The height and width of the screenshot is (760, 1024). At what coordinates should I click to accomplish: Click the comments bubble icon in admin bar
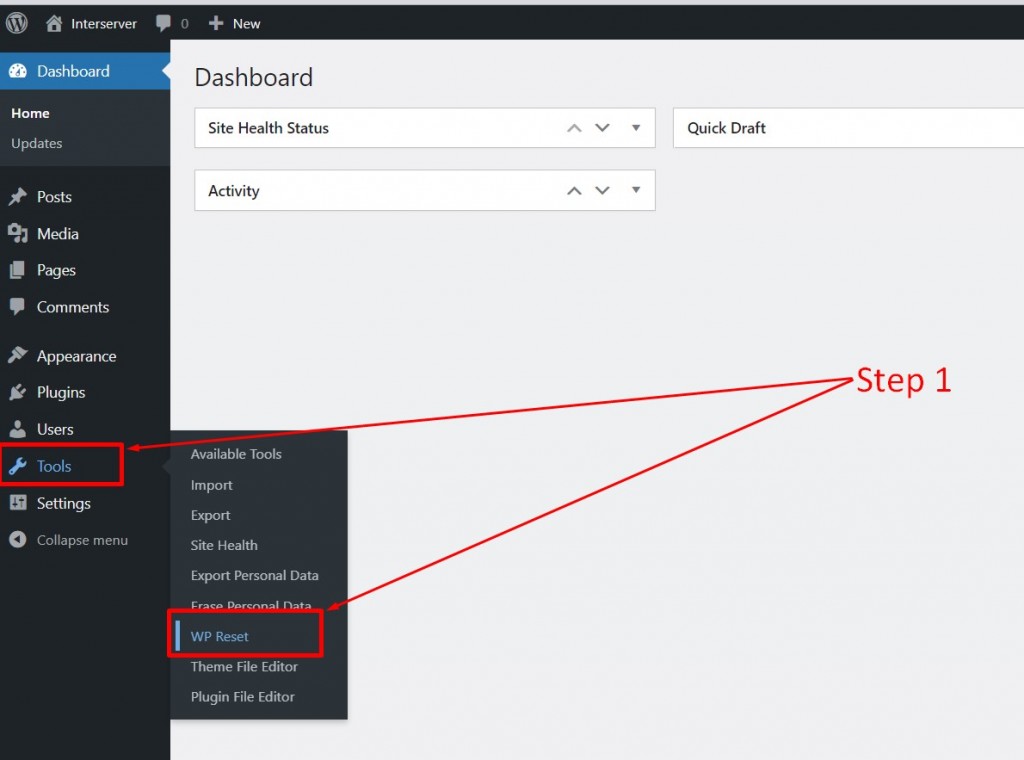click(163, 24)
